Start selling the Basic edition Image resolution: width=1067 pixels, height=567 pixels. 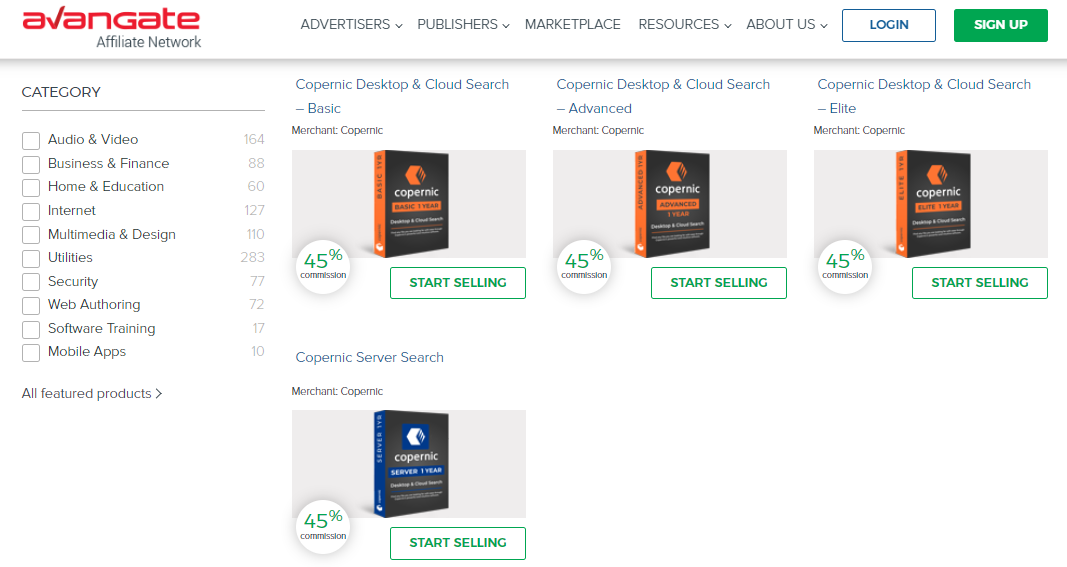[458, 282]
